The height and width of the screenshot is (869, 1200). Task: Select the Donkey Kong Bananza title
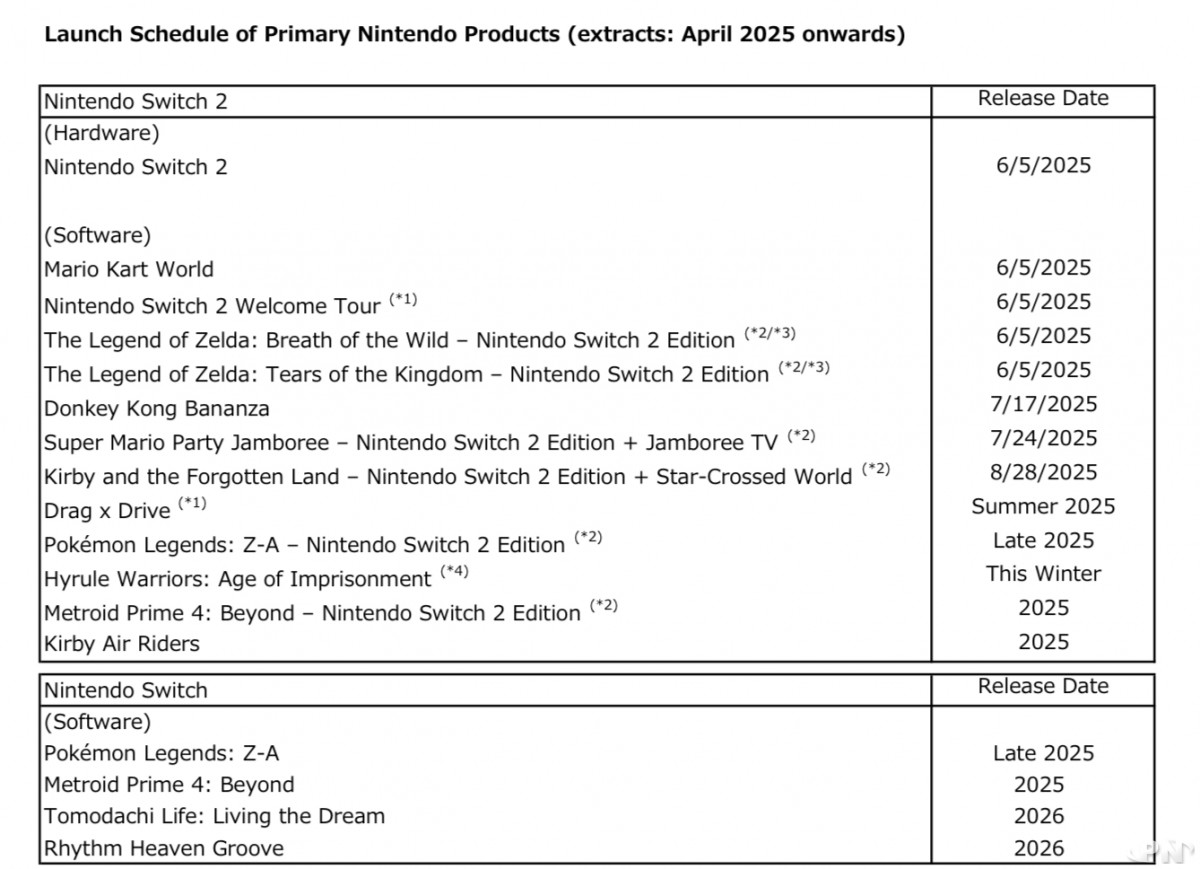157,408
